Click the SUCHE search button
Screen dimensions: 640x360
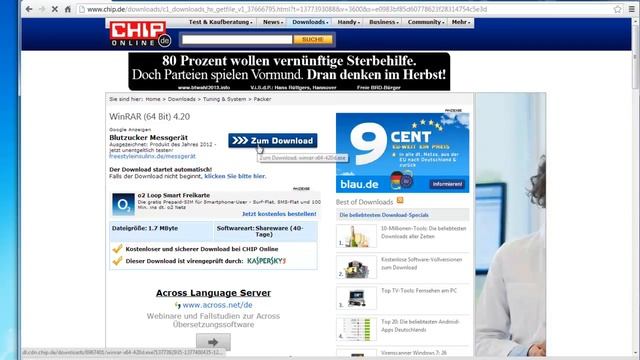click(313, 40)
